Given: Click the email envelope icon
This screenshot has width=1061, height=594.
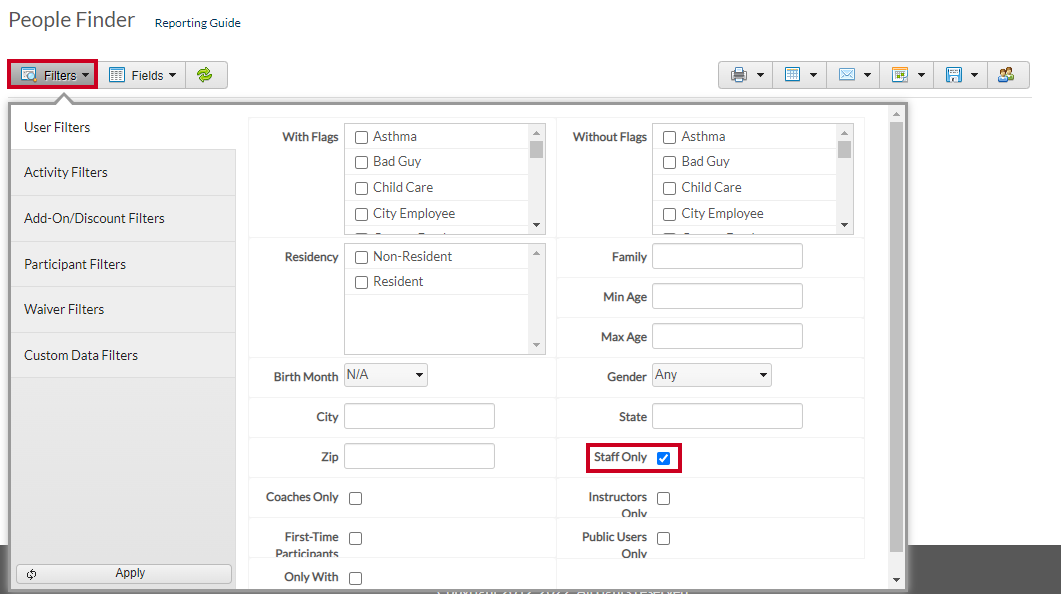Looking at the screenshot, I should pyautogui.click(x=846, y=74).
